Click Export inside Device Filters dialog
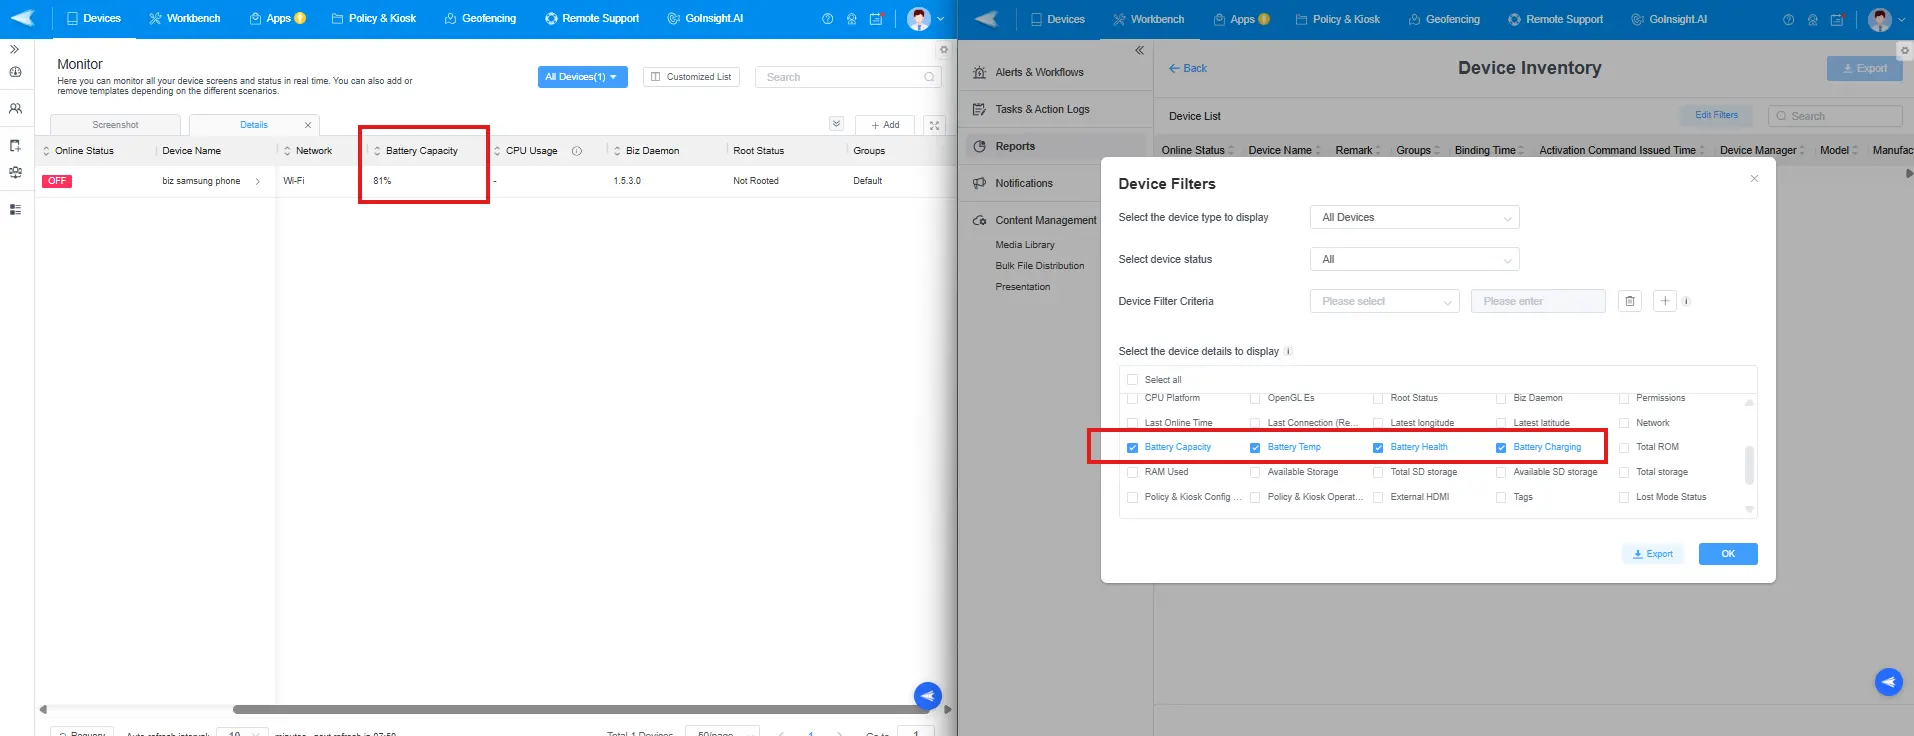 point(1652,554)
